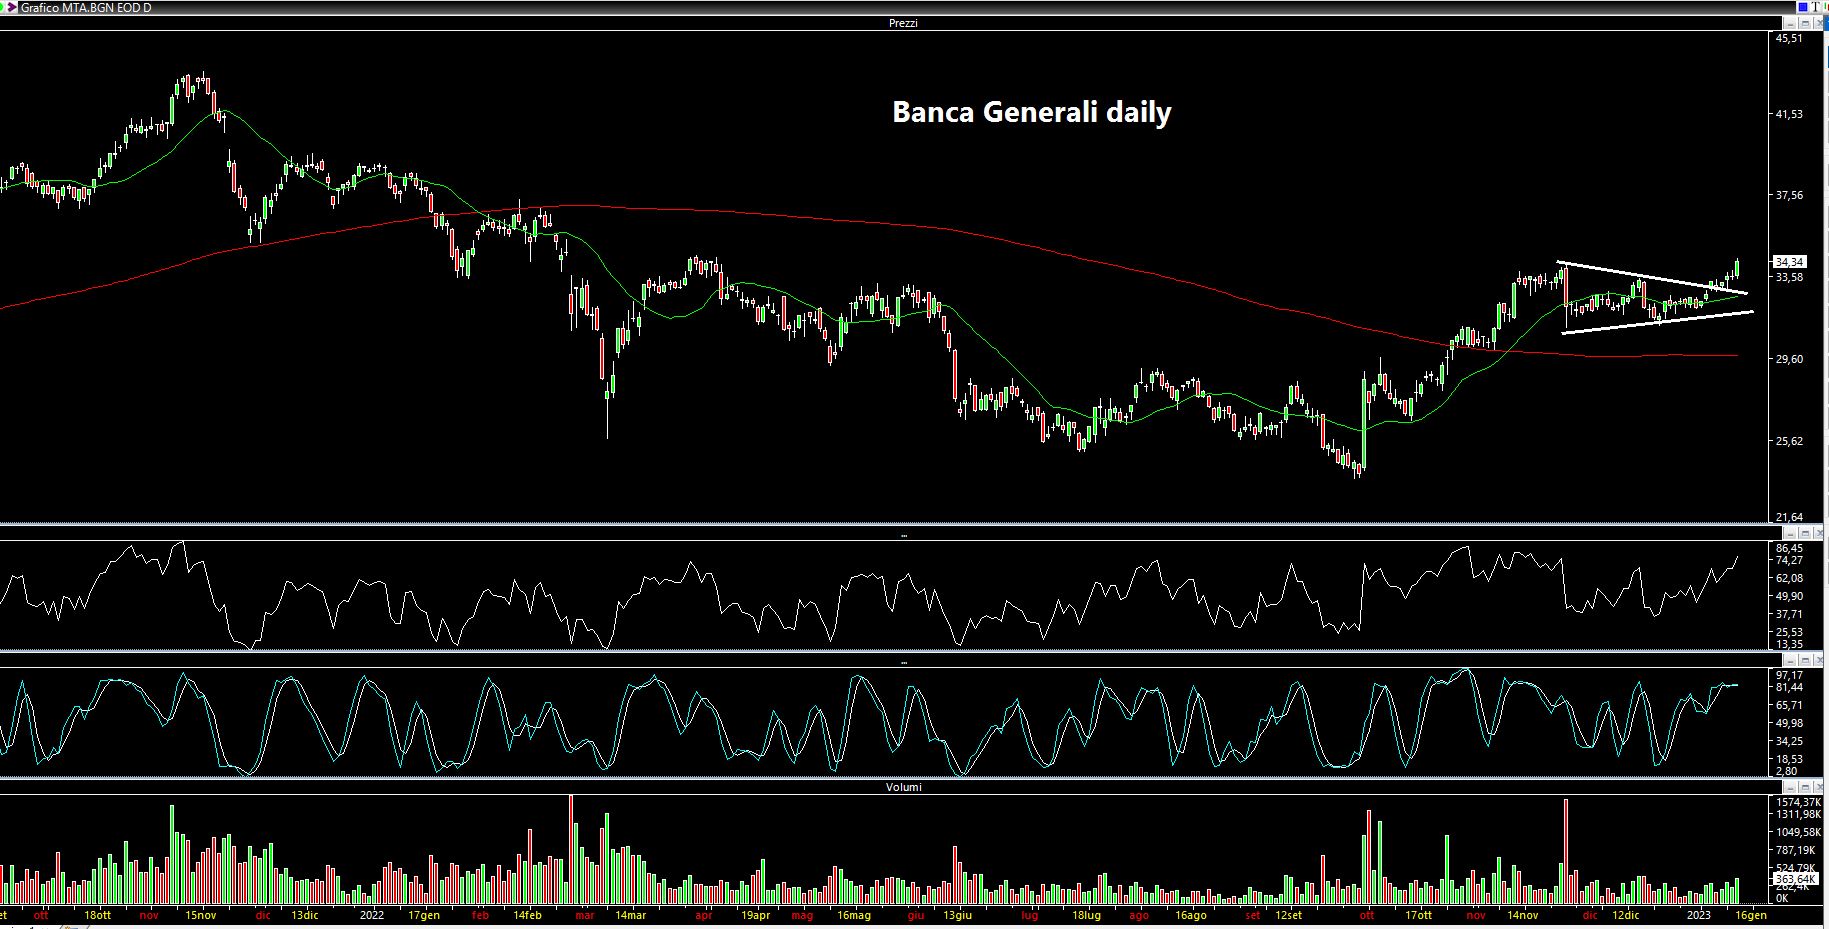Maximize the stochastic oscillator panel
Screen dimensions: 1829x929
pyautogui.click(x=1805, y=661)
